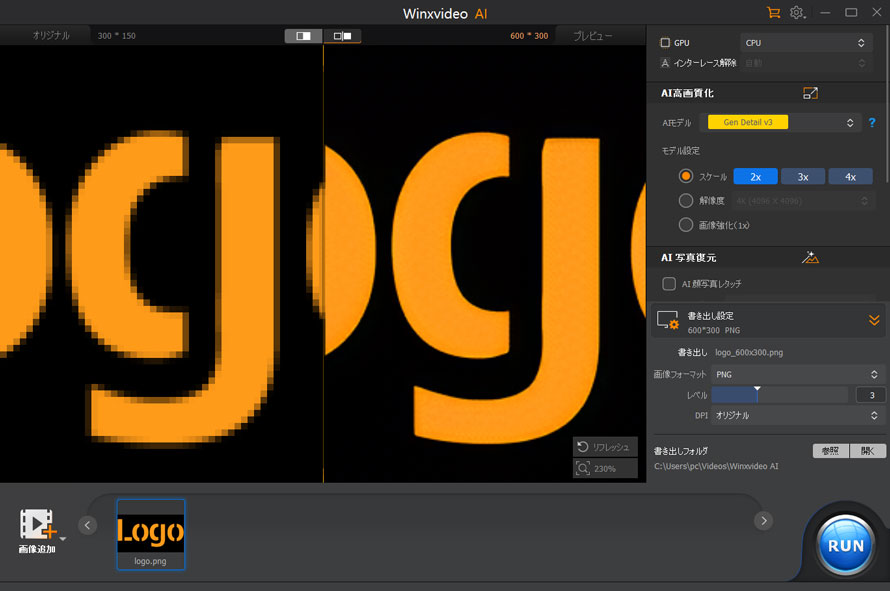The image size is (890, 591).
Task: Click the 画像追加 add image icon
Action: coord(37,524)
